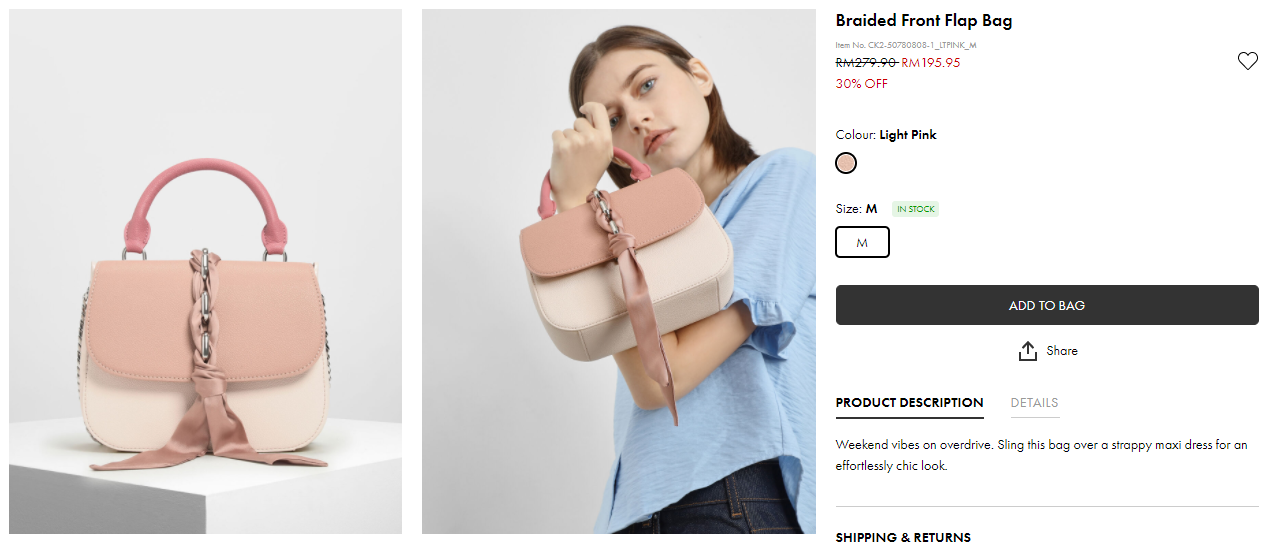The width and height of the screenshot is (1271, 548).
Task: Click the item number text
Action: (906, 45)
